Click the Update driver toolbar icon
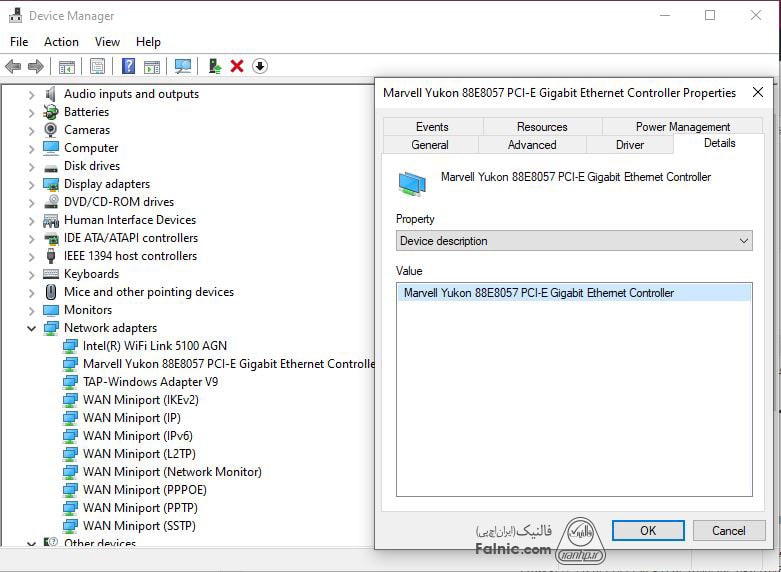This screenshot has height=572, width=781. [x=214, y=66]
